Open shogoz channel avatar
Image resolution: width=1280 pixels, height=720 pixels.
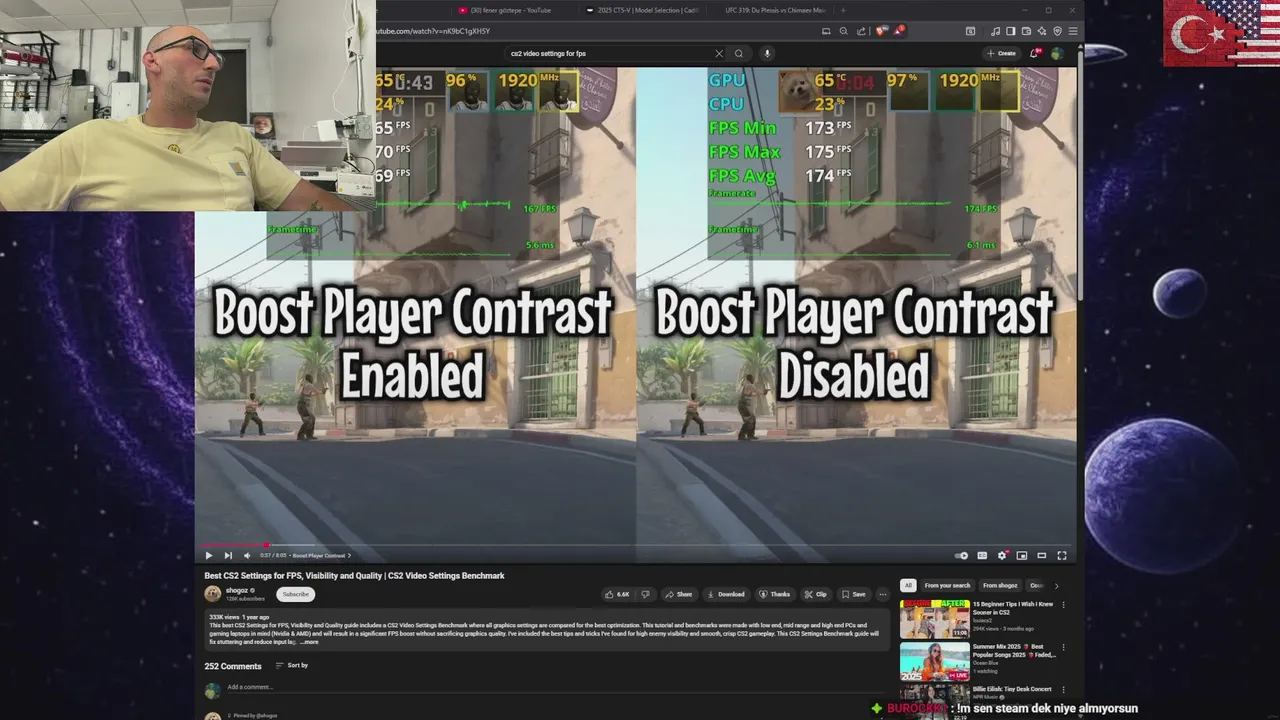pyautogui.click(x=213, y=594)
